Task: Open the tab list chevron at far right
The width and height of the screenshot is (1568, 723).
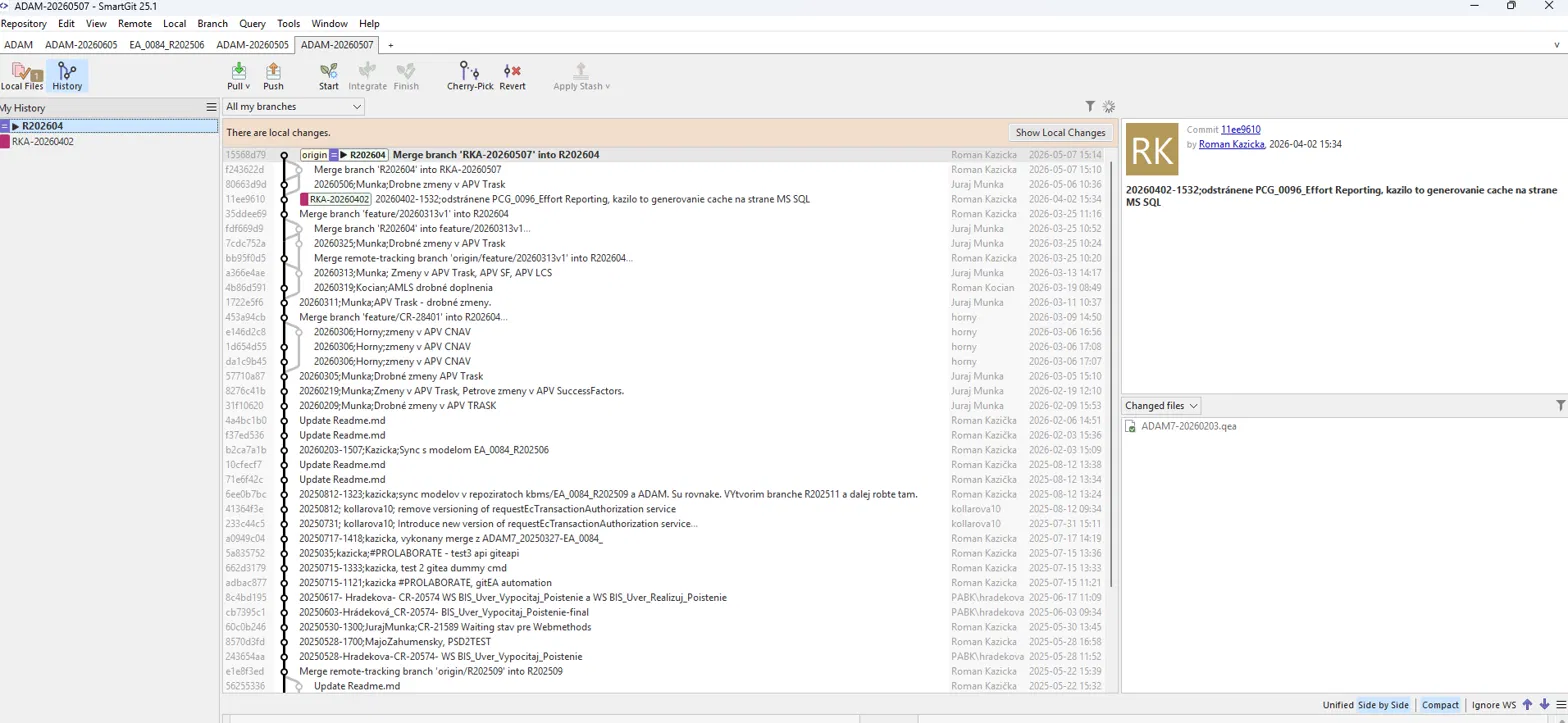Action: 1556,45
